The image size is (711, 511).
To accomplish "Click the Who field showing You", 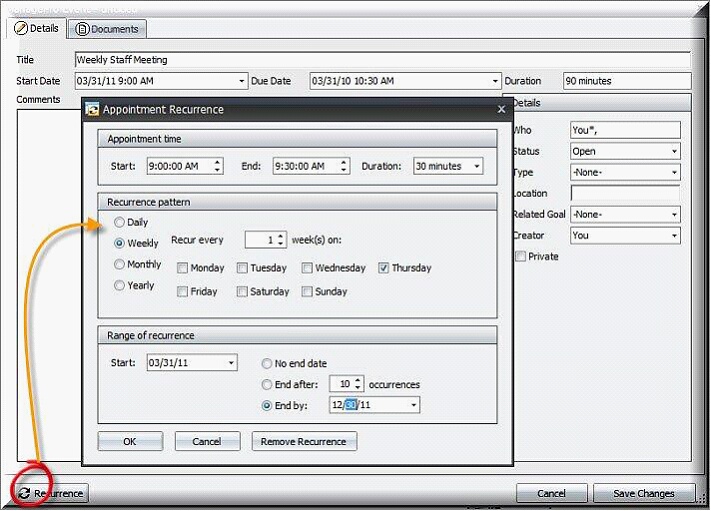I will coord(625,130).
